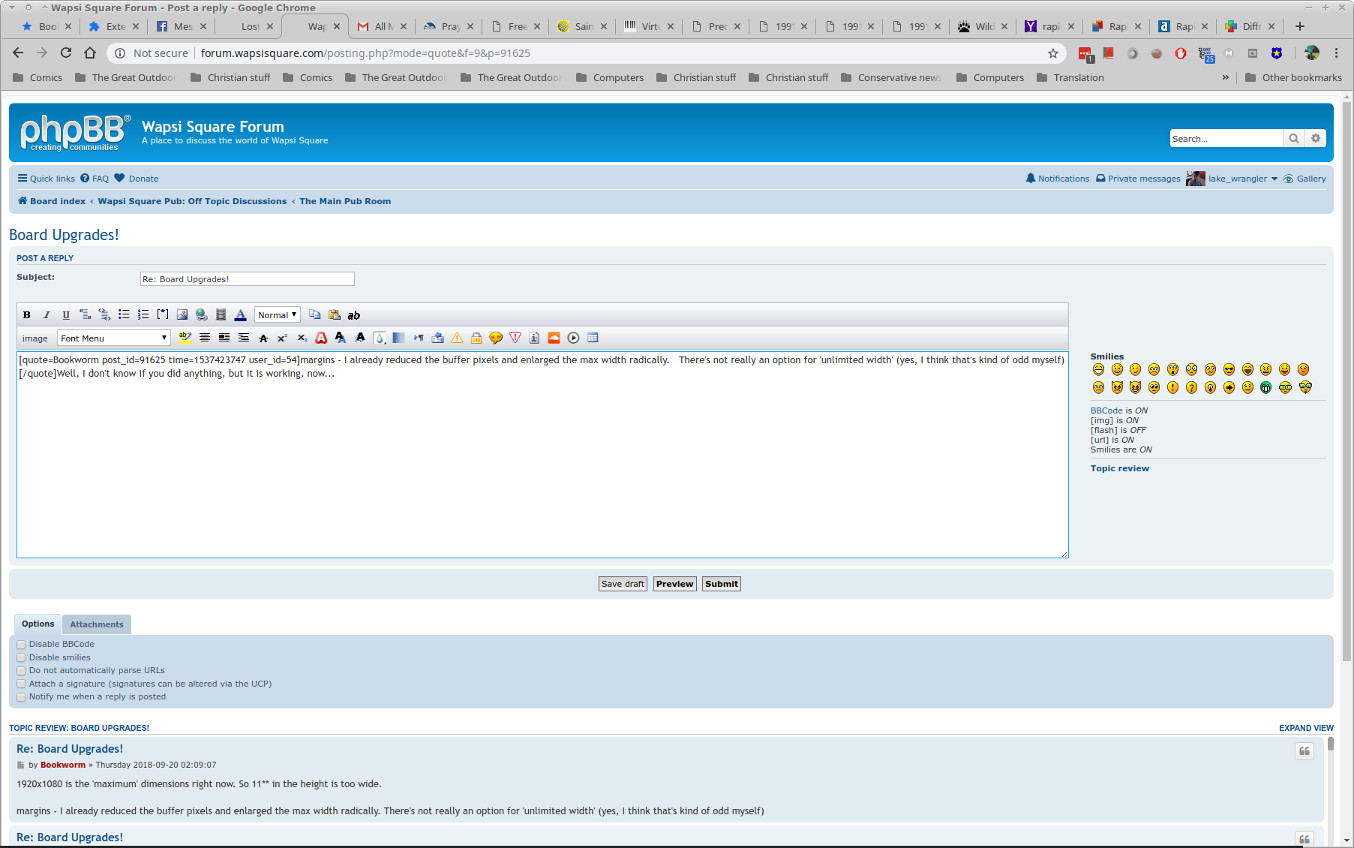Viewport: 1354px width, 848px height.
Task: Apply italic formatting in the editor toolbar
Action: click(46, 315)
